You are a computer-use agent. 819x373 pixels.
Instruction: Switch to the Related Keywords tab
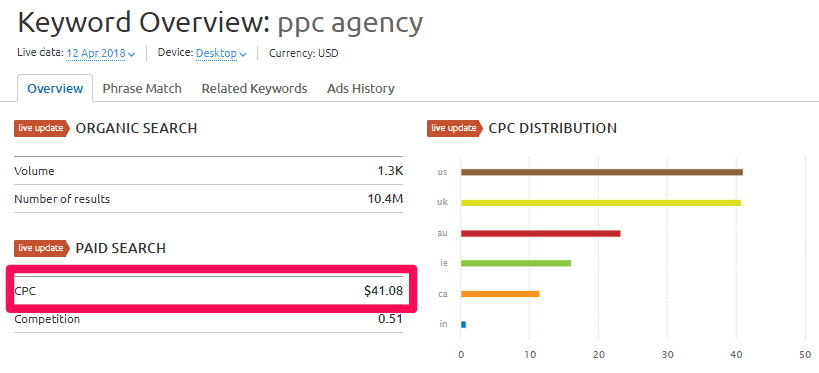tap(254, 89)
